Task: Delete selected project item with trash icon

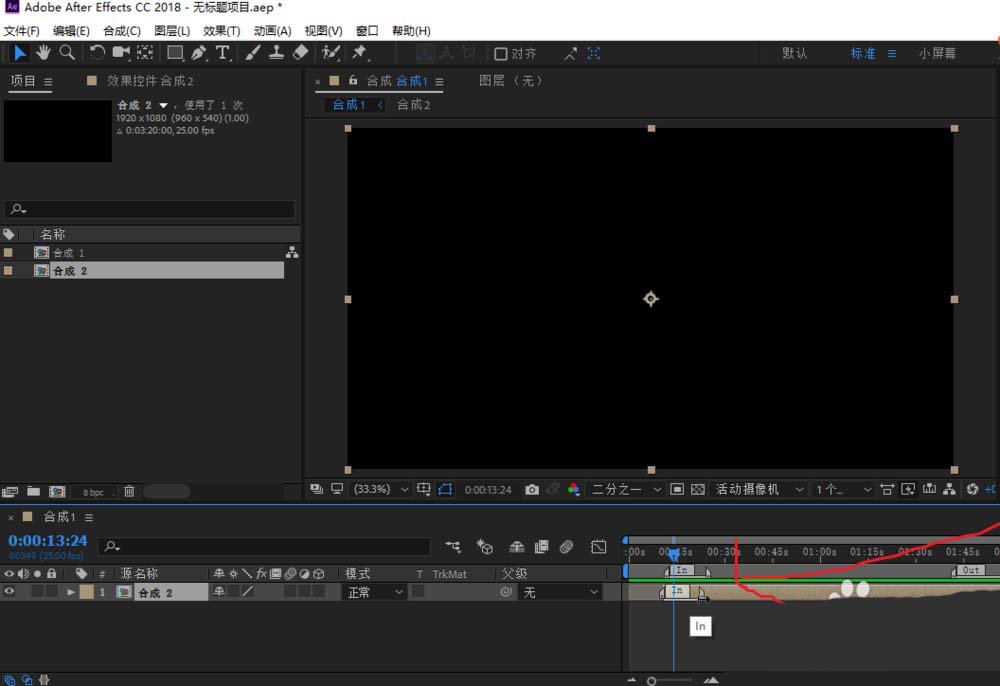Action: (129, 491)
